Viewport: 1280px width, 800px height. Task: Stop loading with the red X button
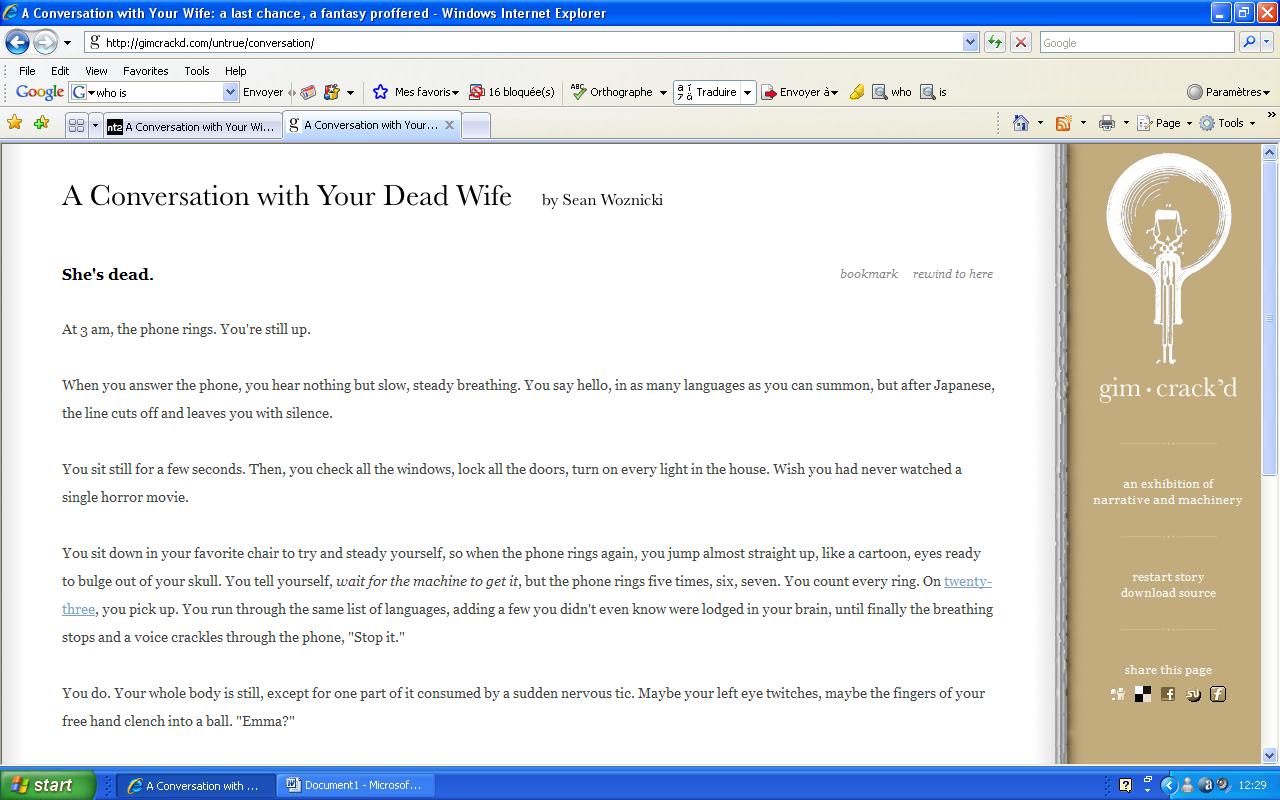point(1020,42)
